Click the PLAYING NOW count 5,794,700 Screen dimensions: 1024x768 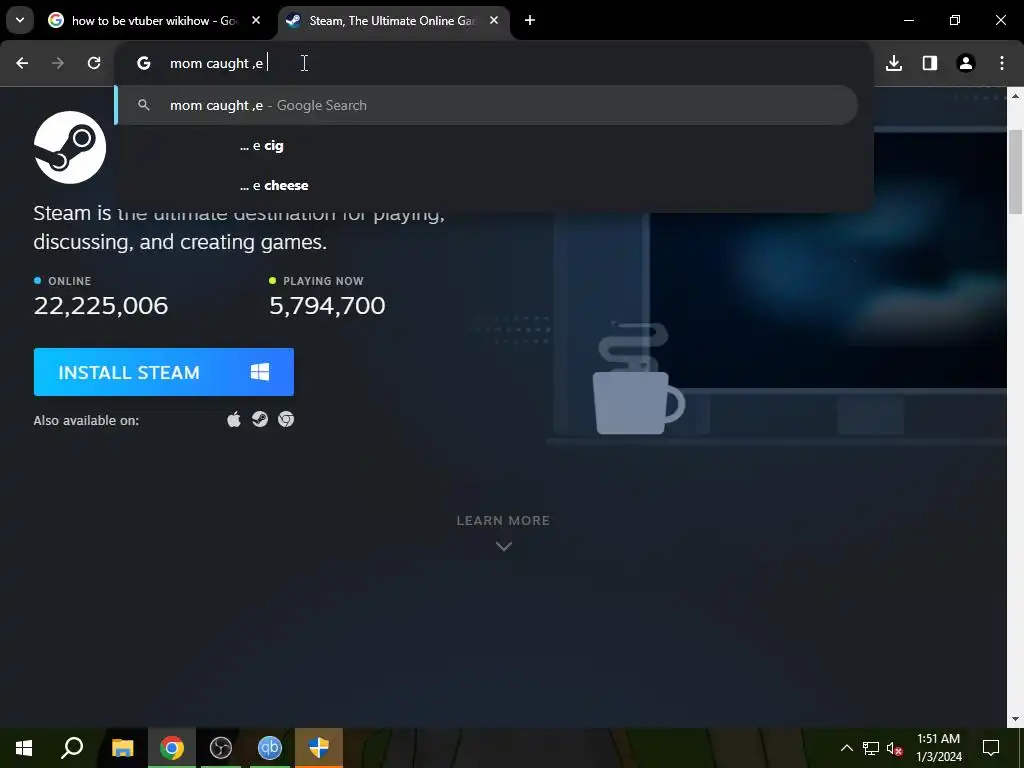[327, 306]
